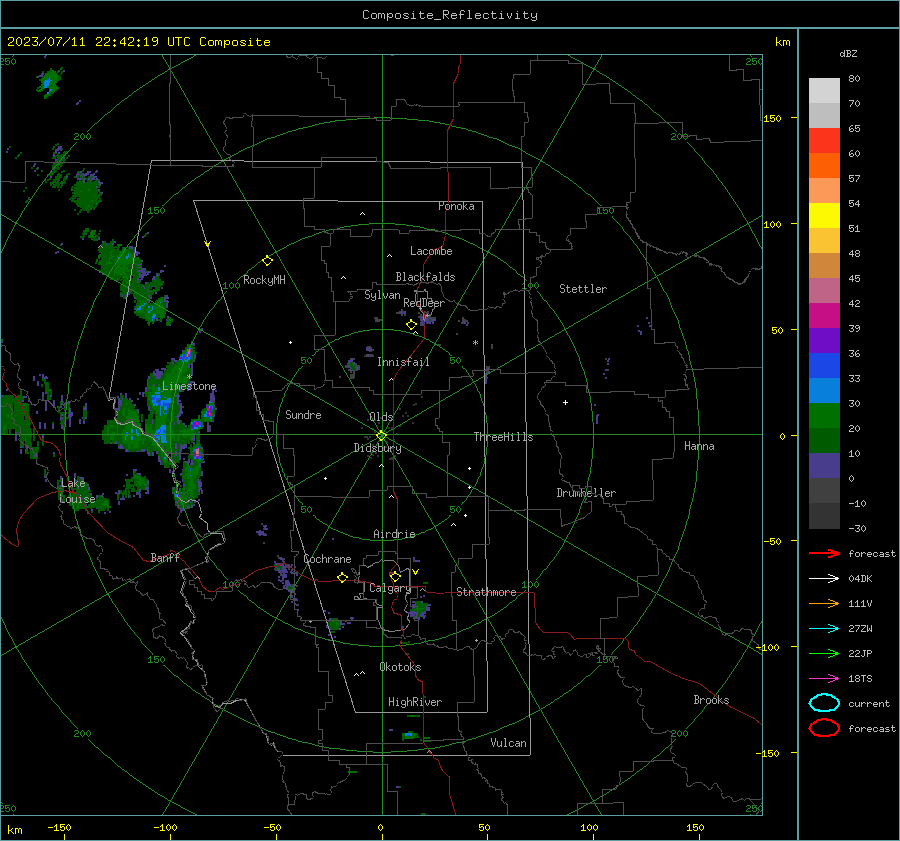Click the yellow diamond marker near RockyMH
Viewport: 900px width, 841px height.
pyautogui.click(x=267, y=261)
